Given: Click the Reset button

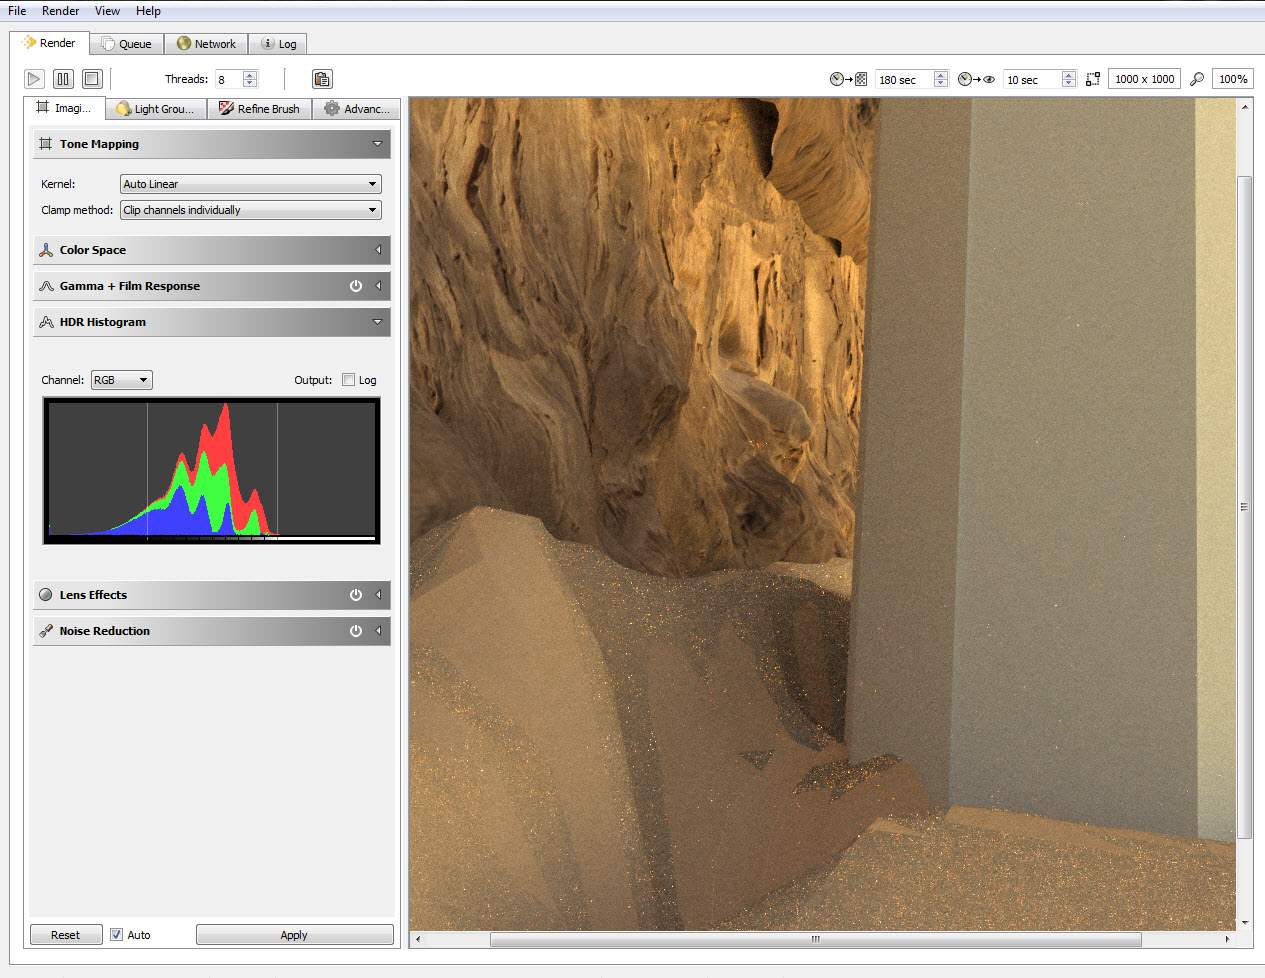Looking at the screenshot, I should [x=66, y=935].
